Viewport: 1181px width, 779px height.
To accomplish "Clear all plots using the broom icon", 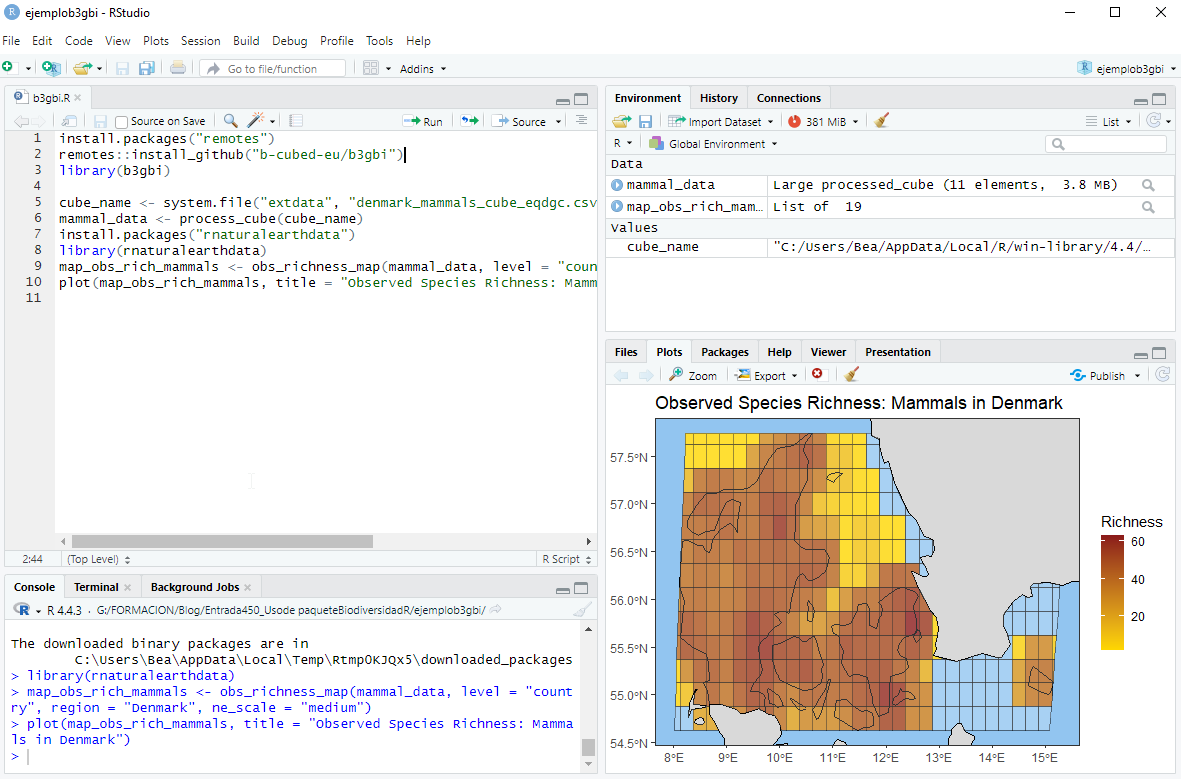I will [x=851, y=375].
